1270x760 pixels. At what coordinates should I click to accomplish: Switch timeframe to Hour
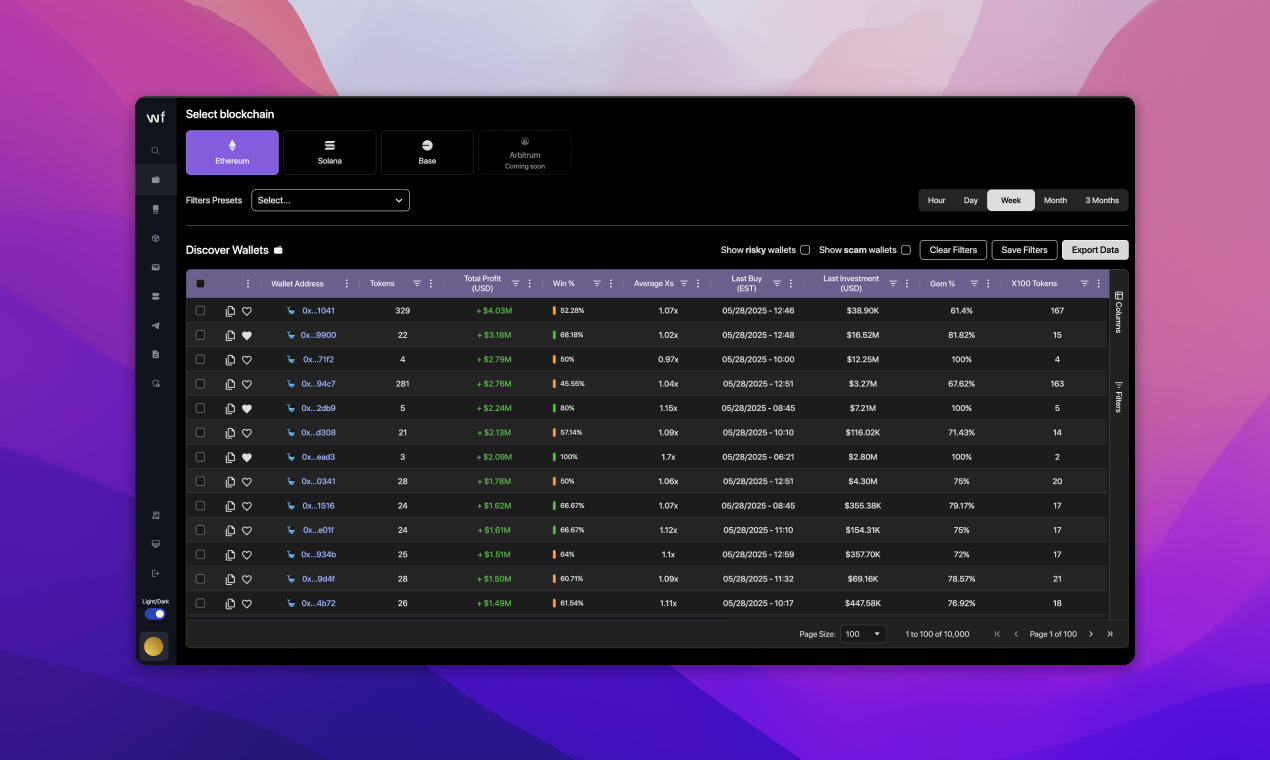[x=936, y=200]
